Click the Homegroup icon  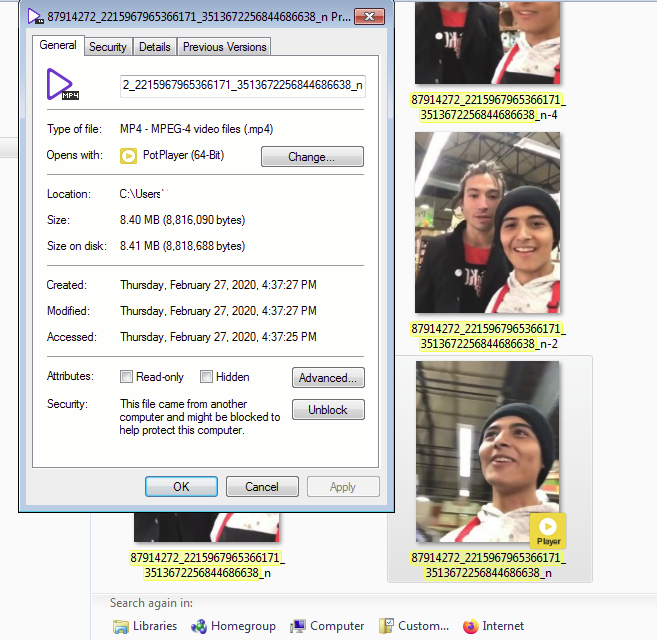tap(199, 627)
